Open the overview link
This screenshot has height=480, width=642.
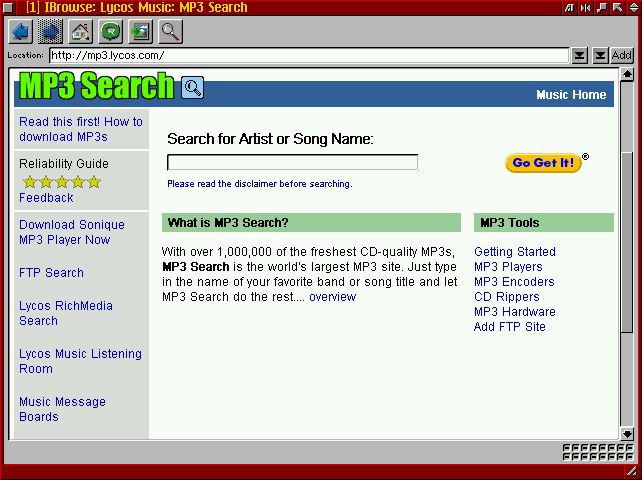point(332,297)
